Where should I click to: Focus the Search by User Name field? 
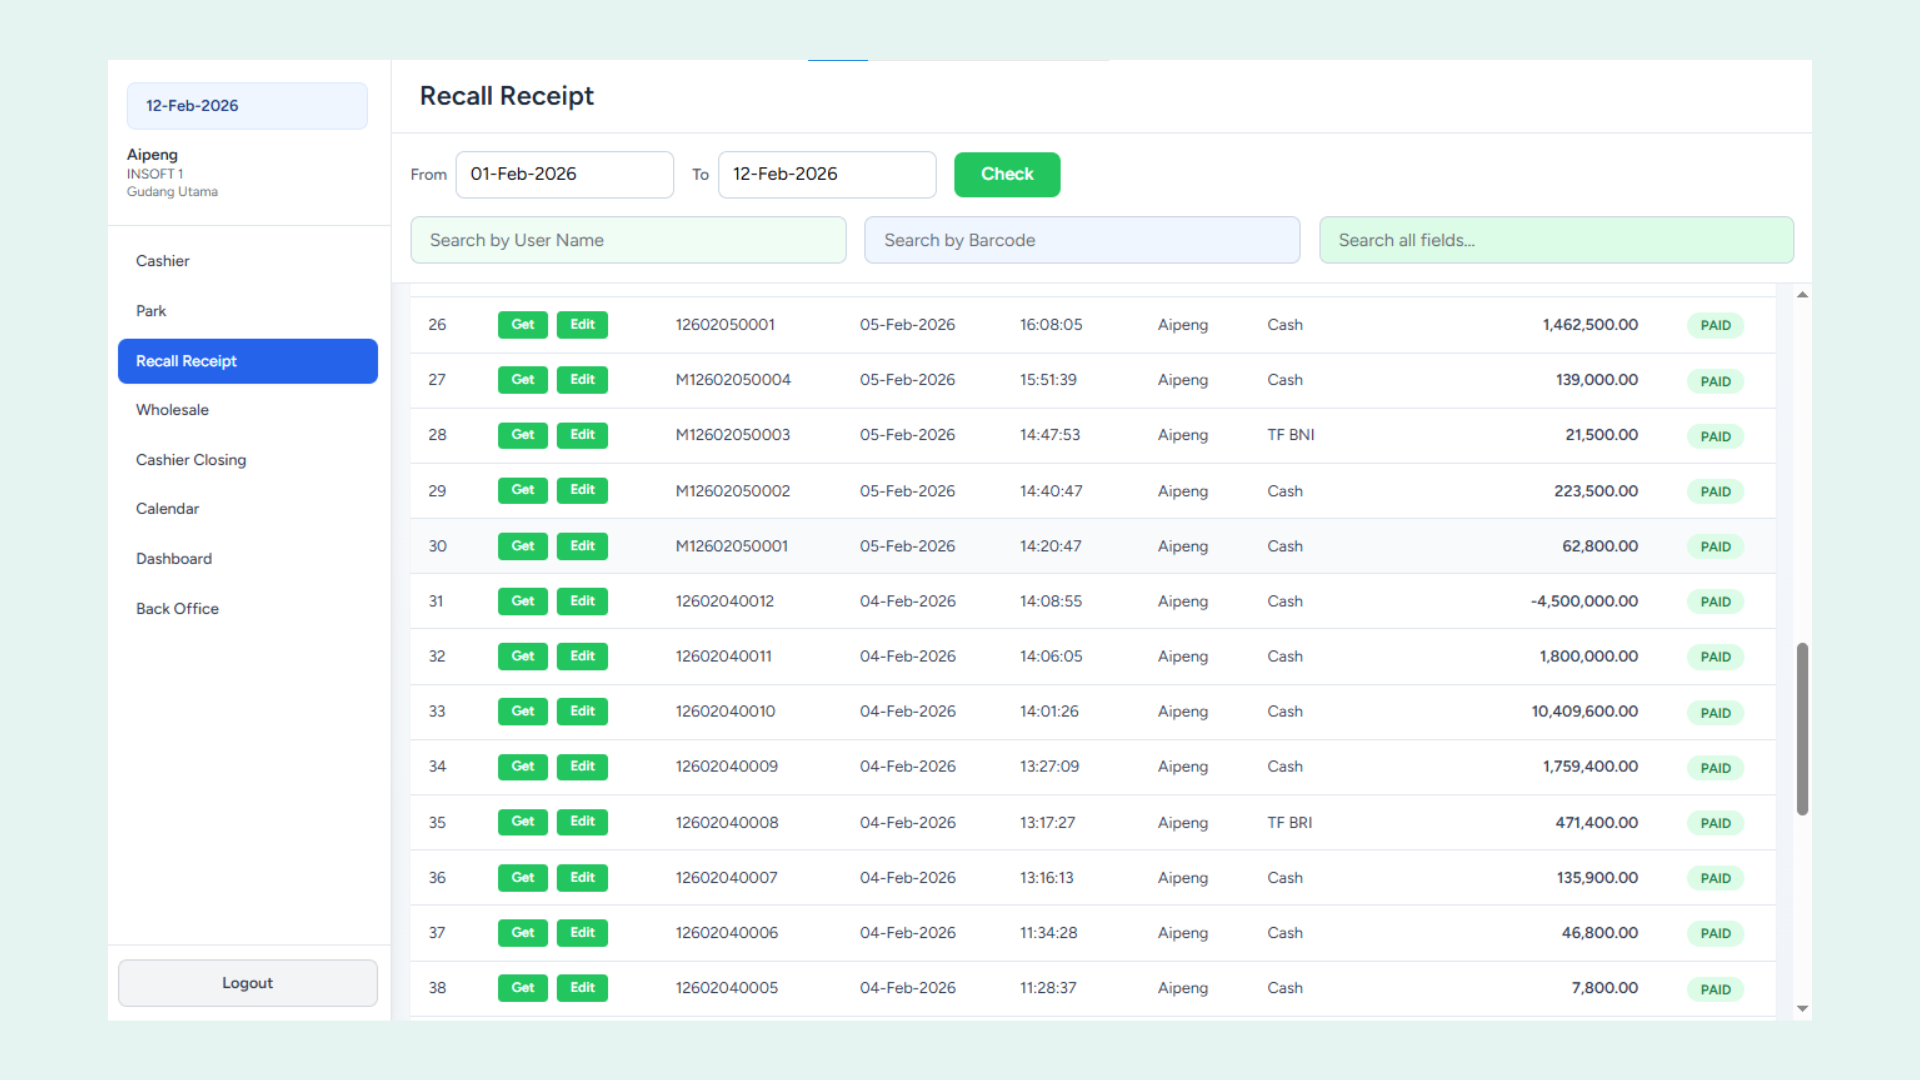[x=628, y=240]
